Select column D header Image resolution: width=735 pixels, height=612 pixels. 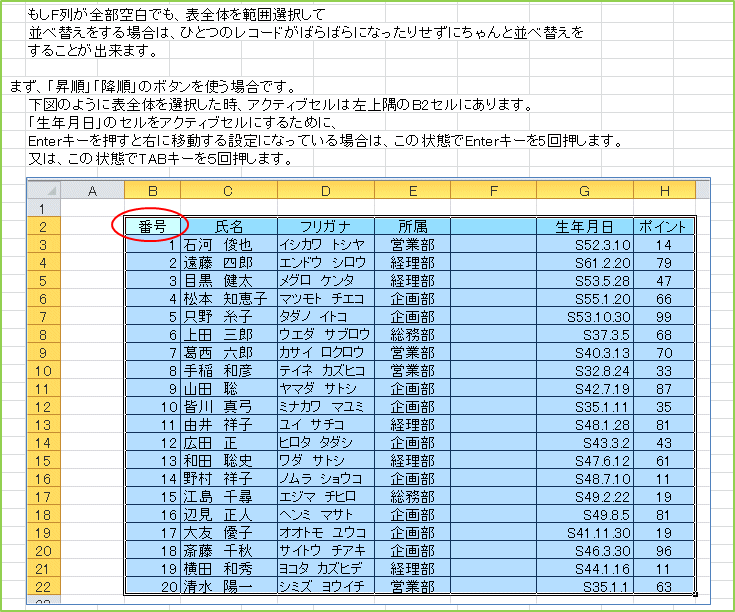(326, 190)
